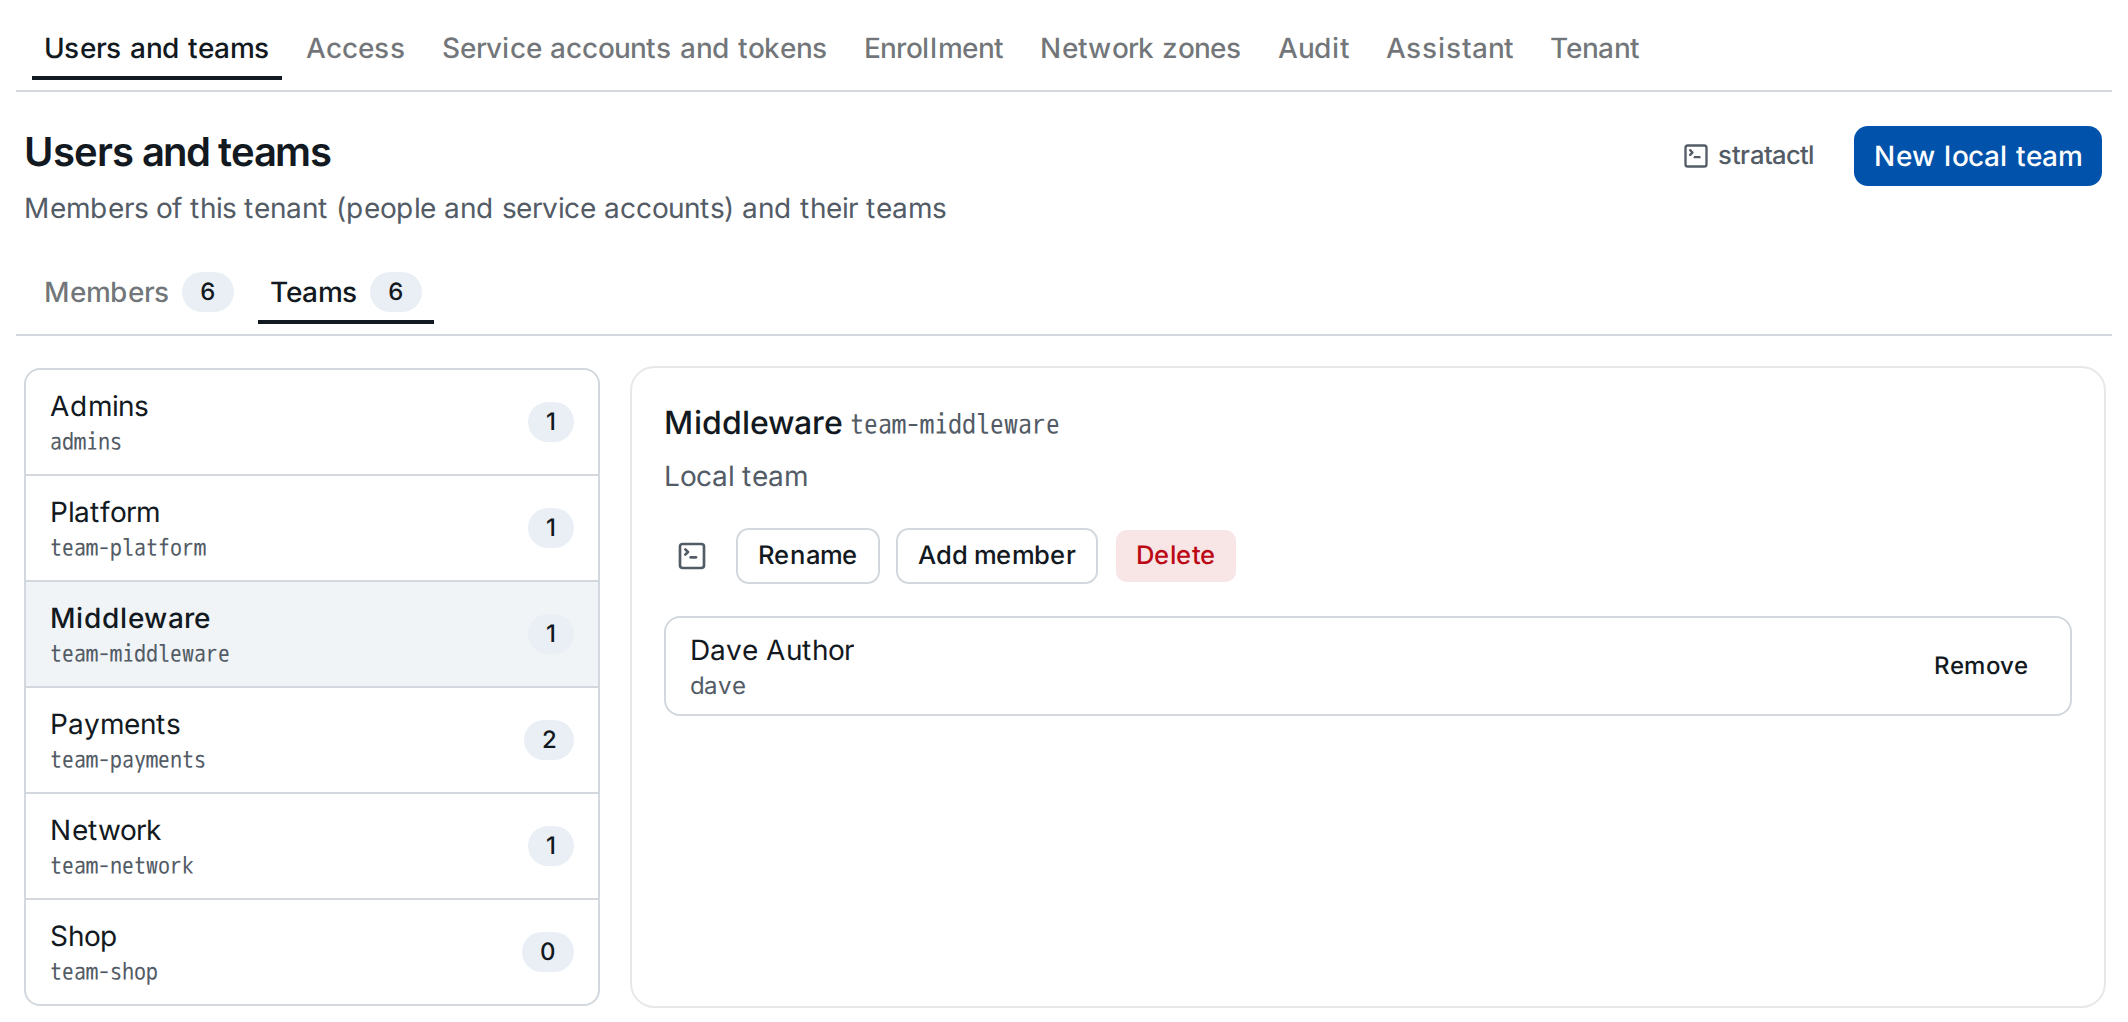
Task: Click Teams count badge 6
Action: coord(396,292)
